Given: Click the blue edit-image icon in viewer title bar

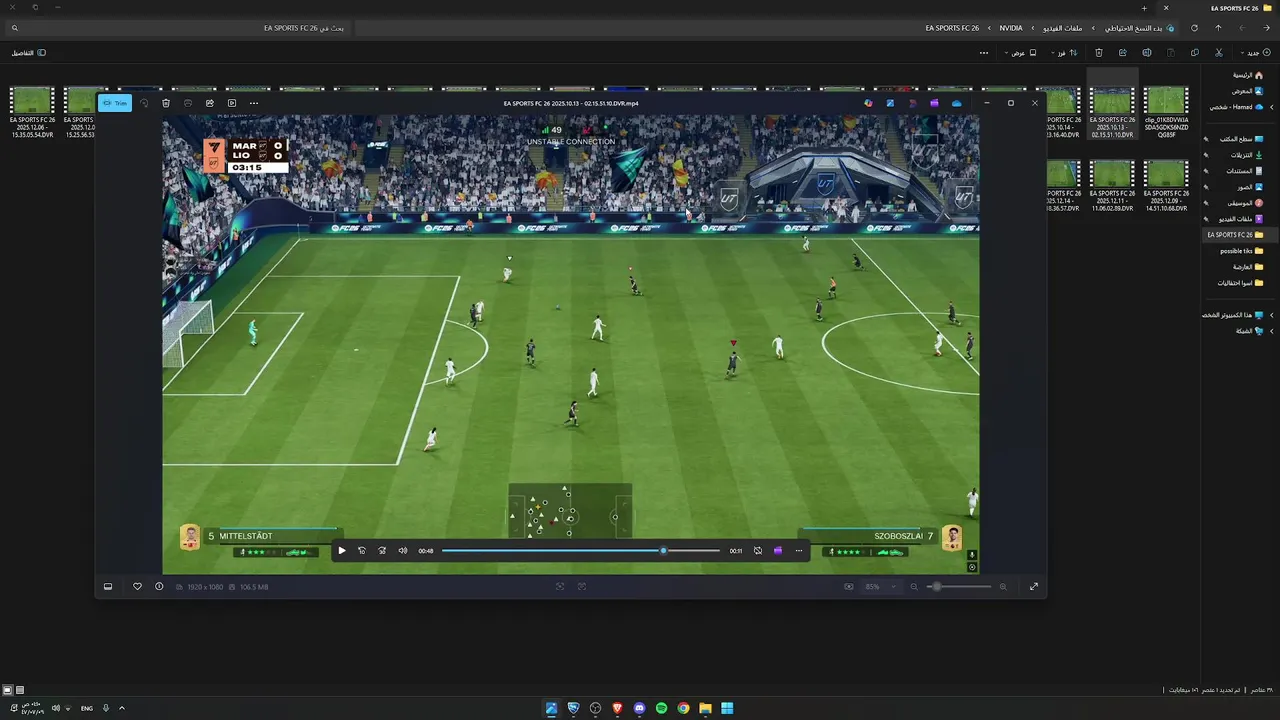Looking at the screenshot, I should point(890,103).
